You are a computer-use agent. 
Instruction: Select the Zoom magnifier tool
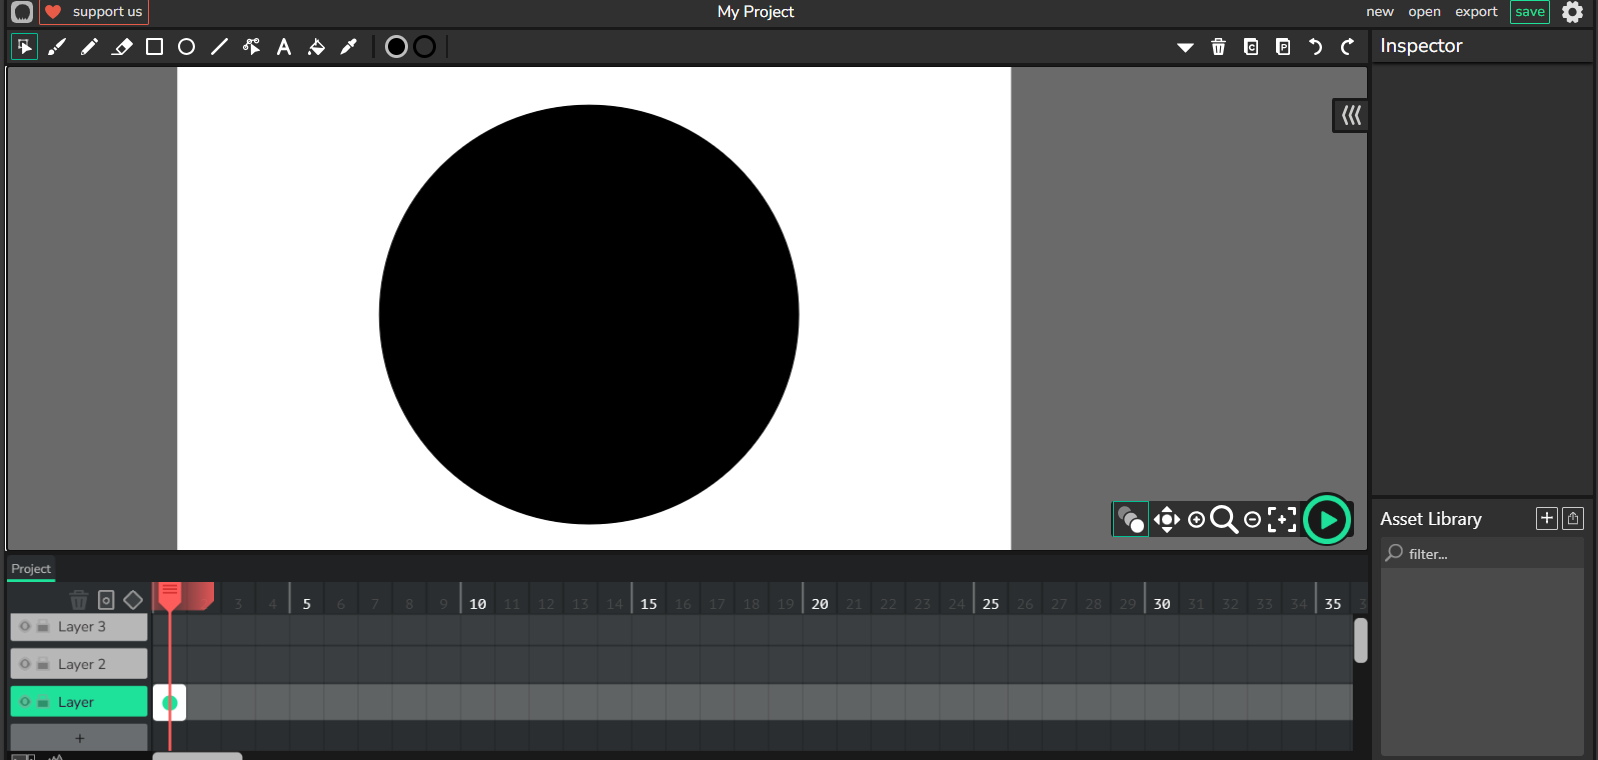pyautogui.click(x=1224, y=520)
